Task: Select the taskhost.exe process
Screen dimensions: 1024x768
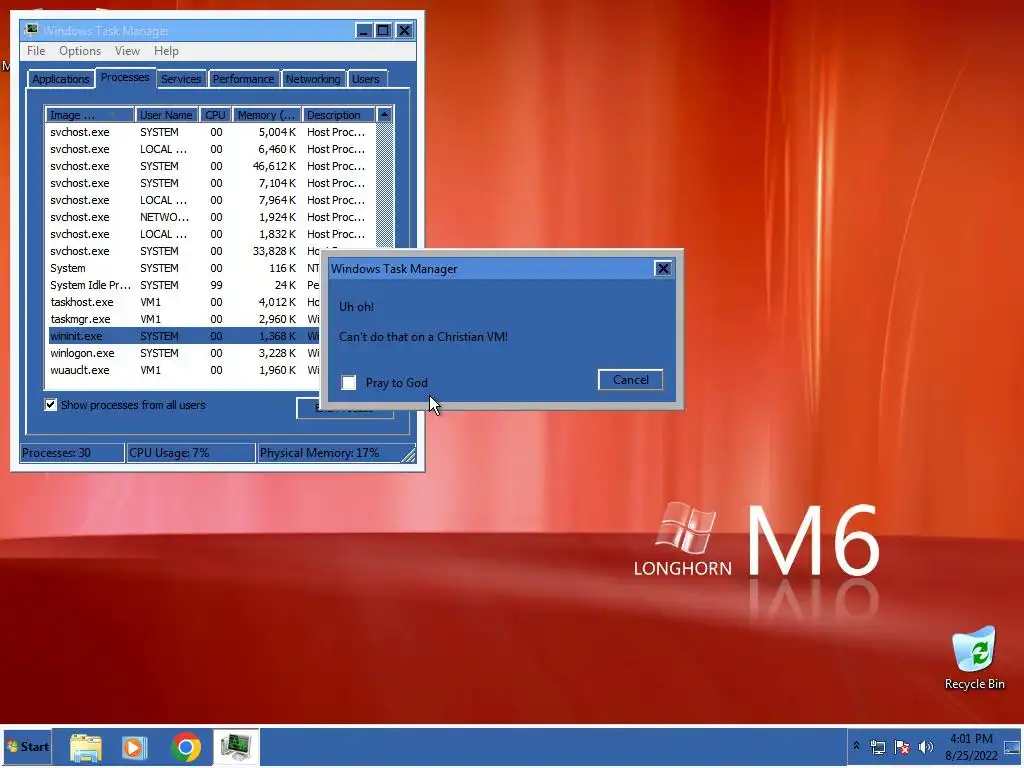Action: [x=184, y=302]
